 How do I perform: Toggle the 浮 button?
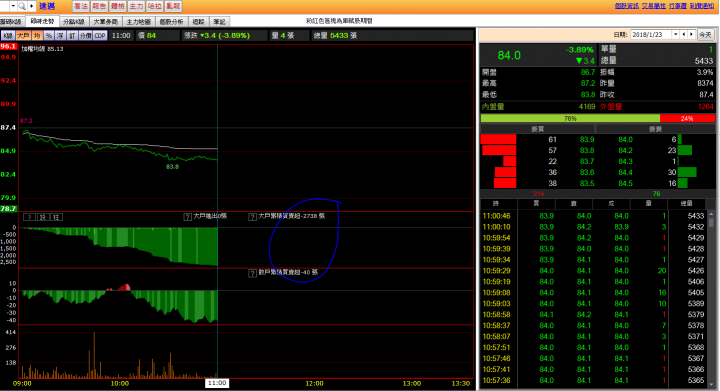coord(60,35)
